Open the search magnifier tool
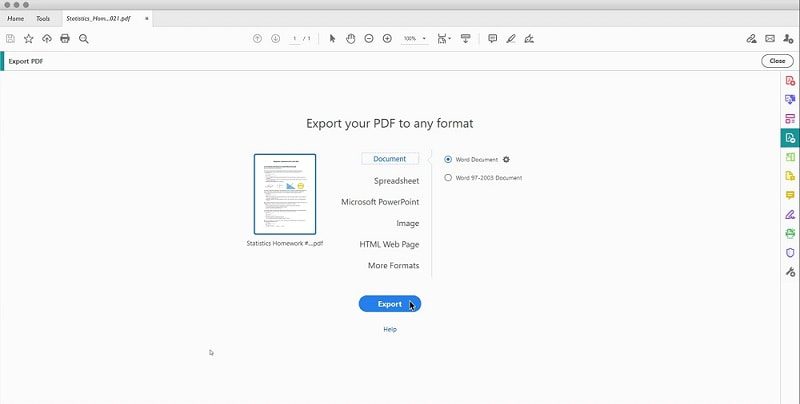 point(84,39)
